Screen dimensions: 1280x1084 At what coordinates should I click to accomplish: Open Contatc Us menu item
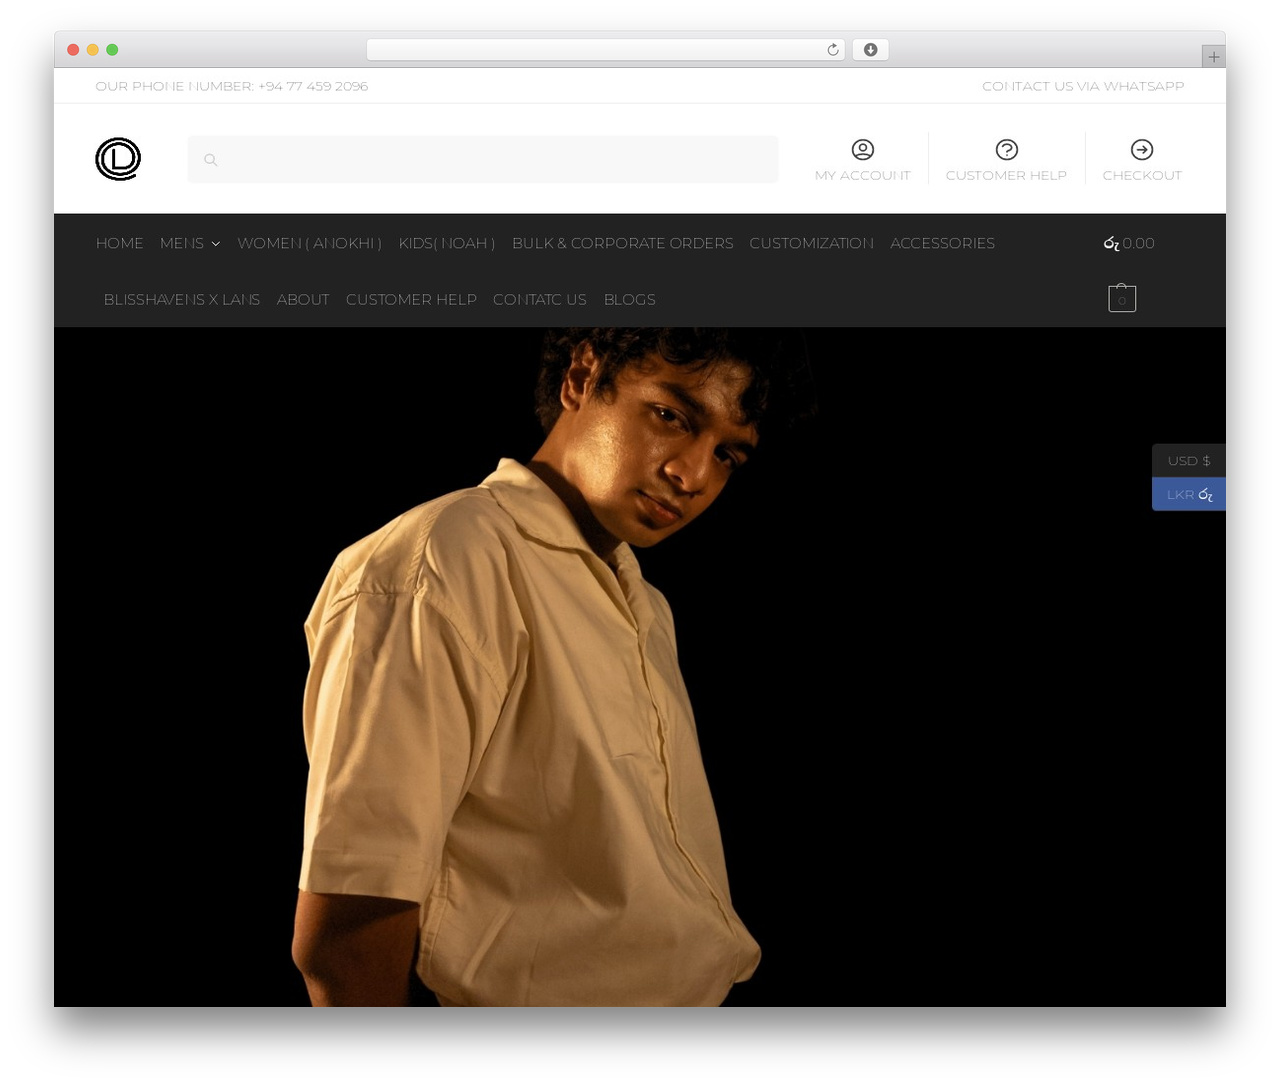pos(540,299)
